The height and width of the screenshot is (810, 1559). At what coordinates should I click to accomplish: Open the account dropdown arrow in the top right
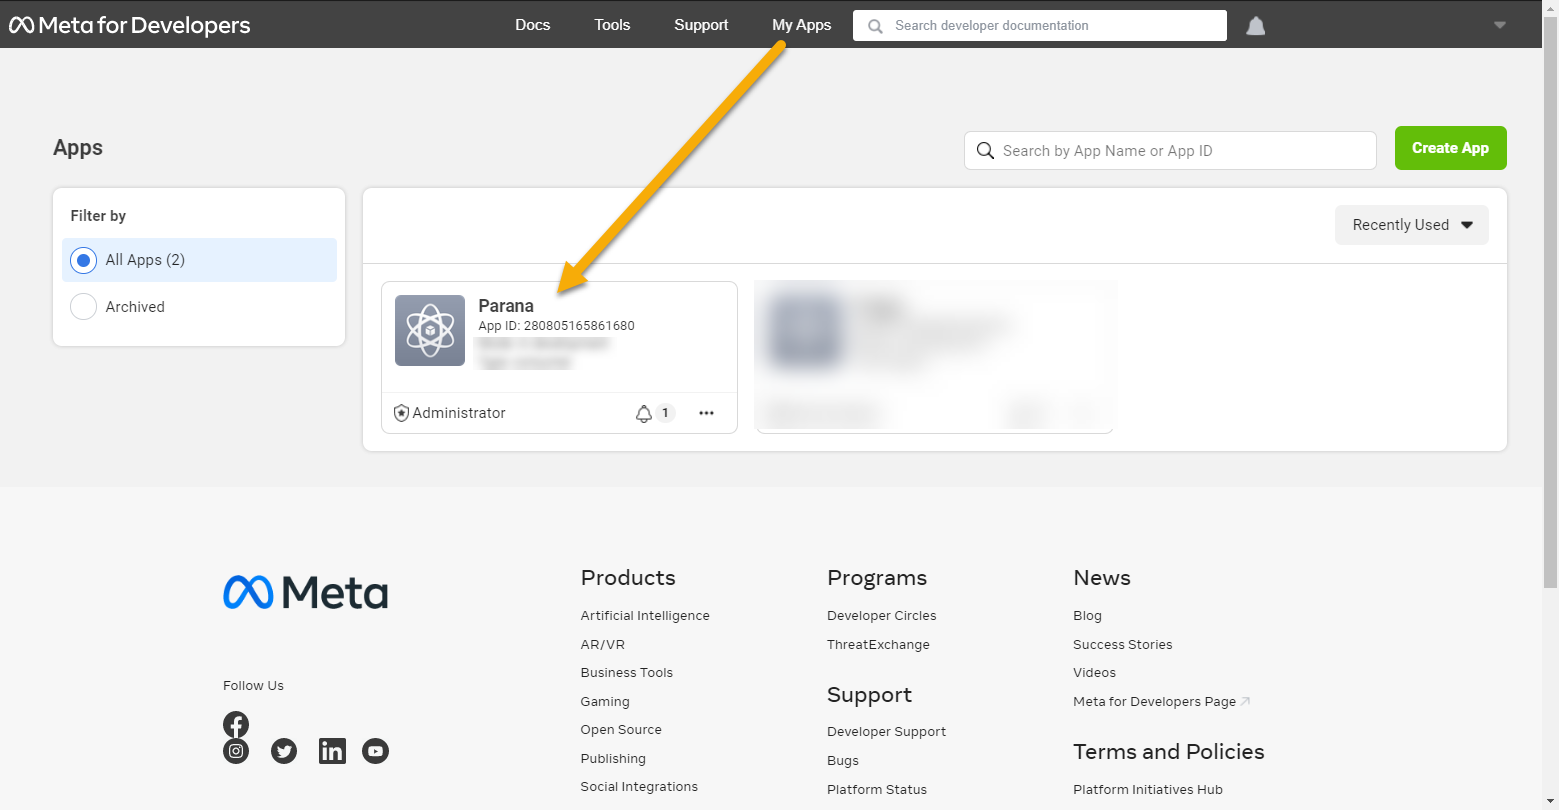pyautogui.click(x=1499, y=25)
